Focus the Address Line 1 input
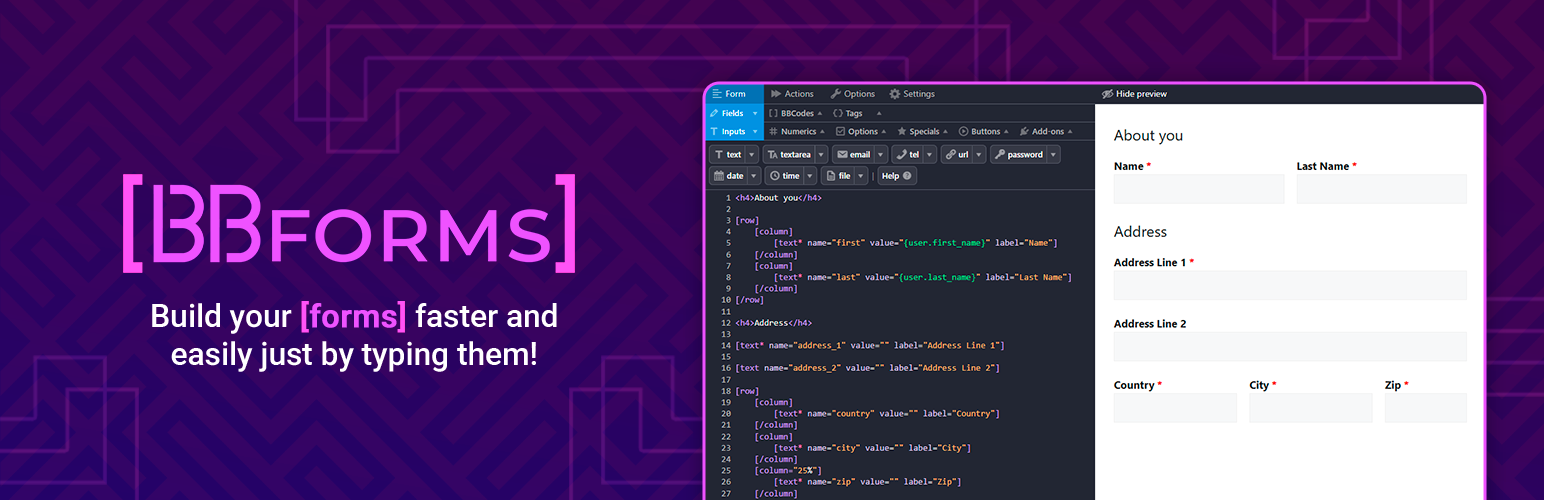This screenshot has width=1544, height=500. coord(1290,285)
